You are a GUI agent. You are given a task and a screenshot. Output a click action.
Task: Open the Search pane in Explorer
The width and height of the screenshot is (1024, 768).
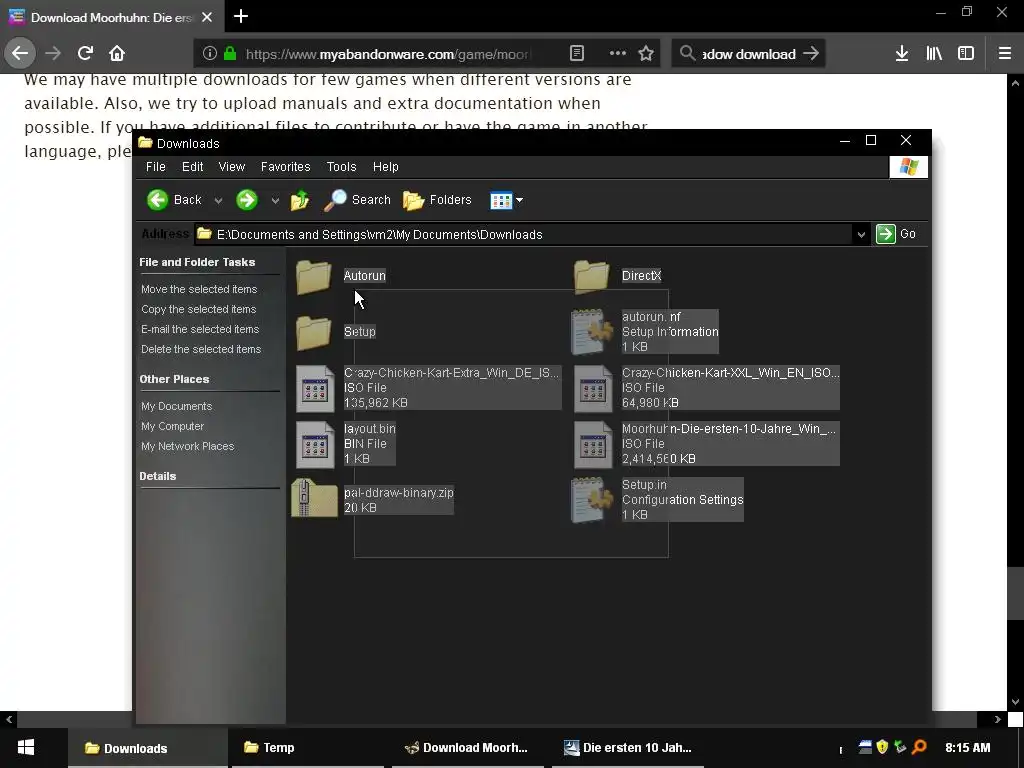pyautogui.click(x=357, y=200)
